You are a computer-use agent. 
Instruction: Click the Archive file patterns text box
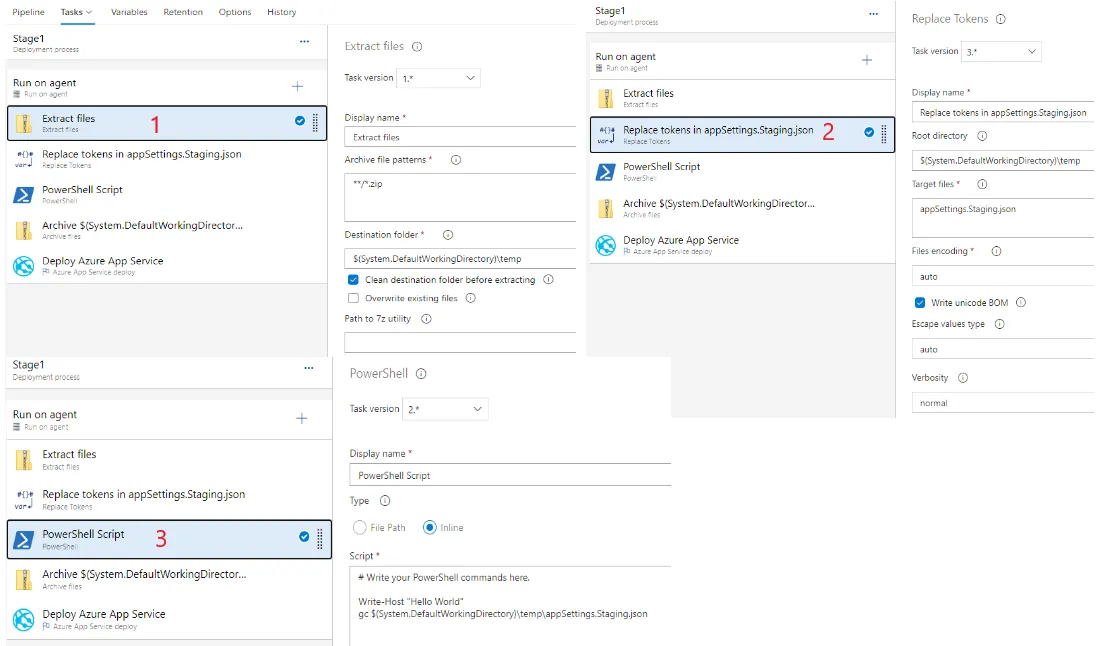tap(460, 197)
